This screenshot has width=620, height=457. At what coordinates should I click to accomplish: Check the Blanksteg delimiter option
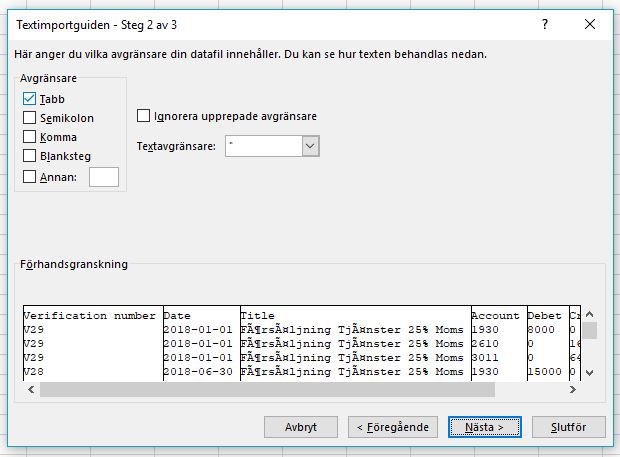(30, 156)
